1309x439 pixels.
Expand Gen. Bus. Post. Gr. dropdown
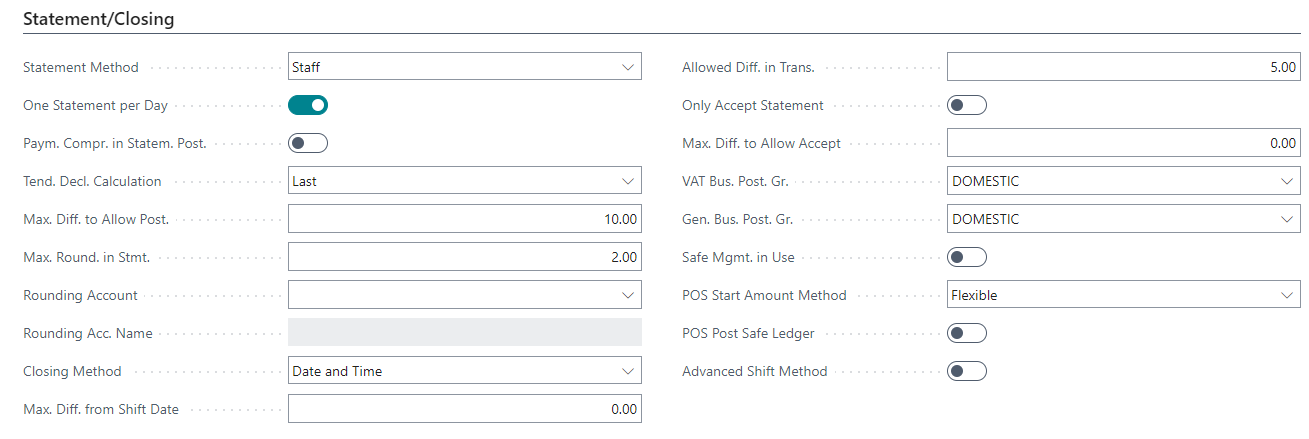click(1285, 219)
